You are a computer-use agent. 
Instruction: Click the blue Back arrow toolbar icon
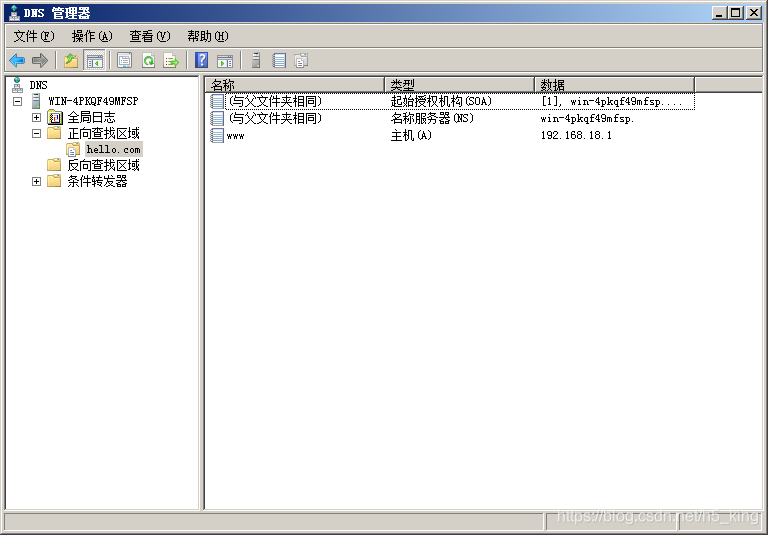[17, 60]
